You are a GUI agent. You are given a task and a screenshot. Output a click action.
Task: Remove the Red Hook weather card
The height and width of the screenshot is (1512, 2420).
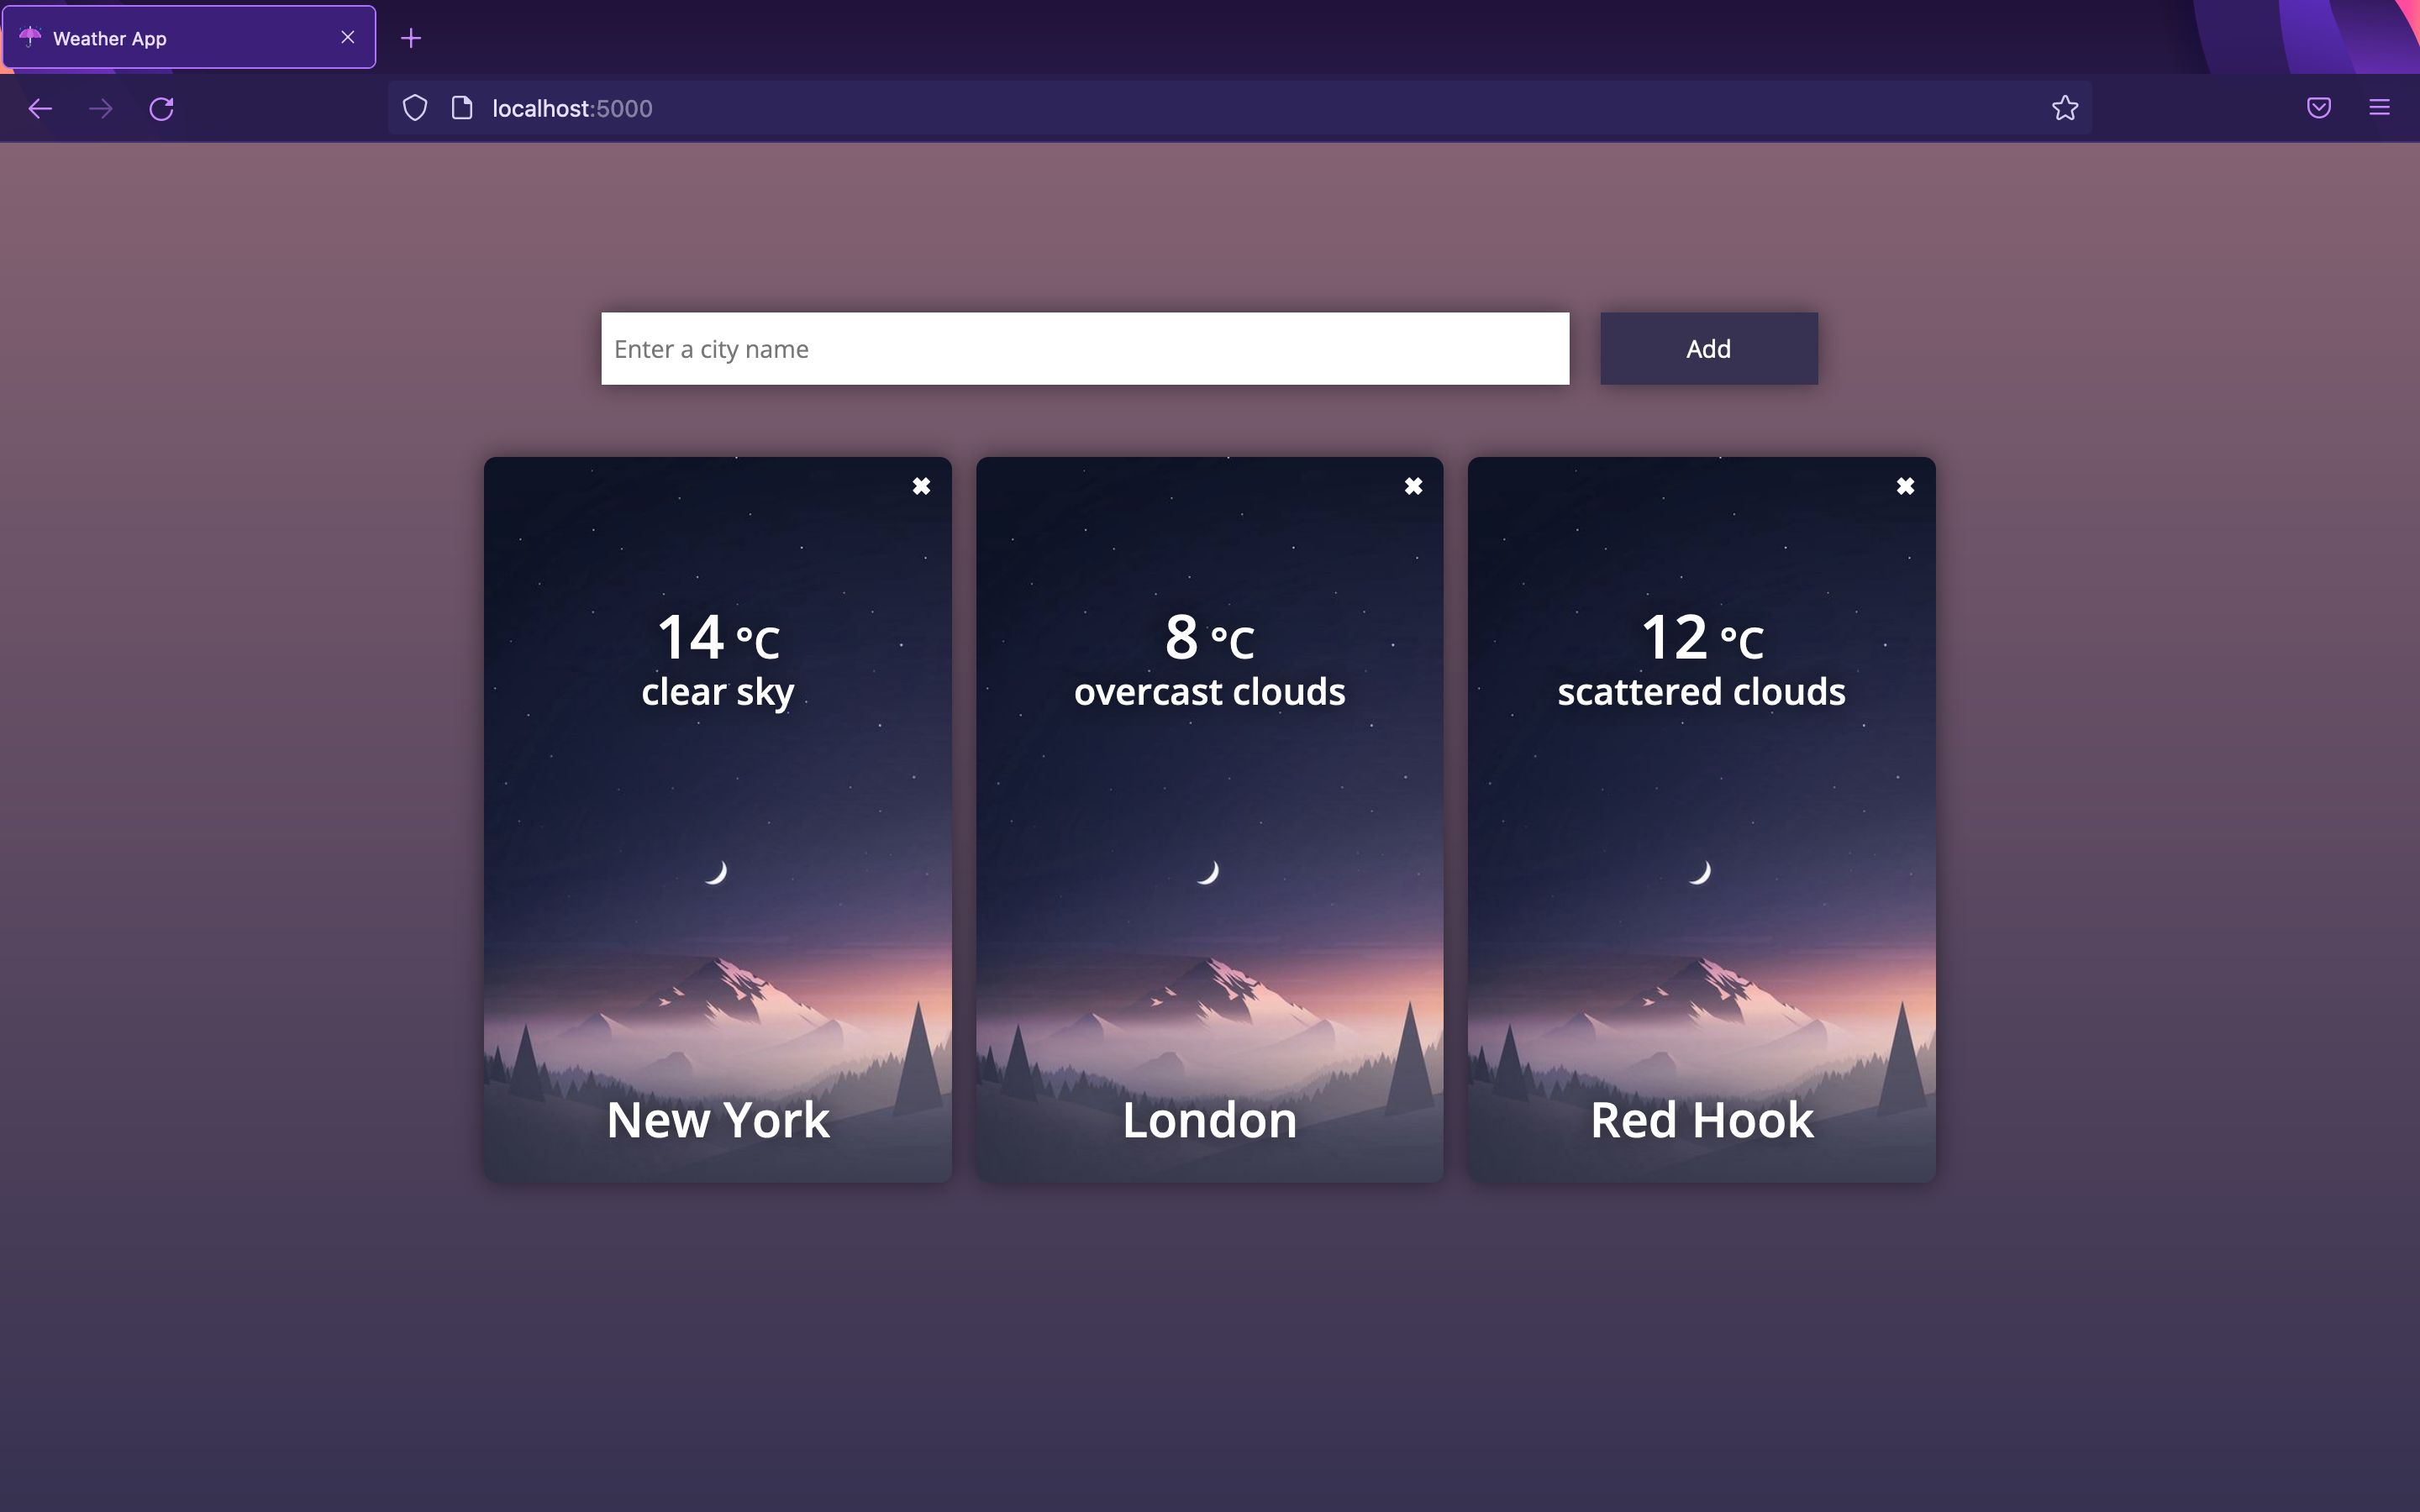(1905, 486)
